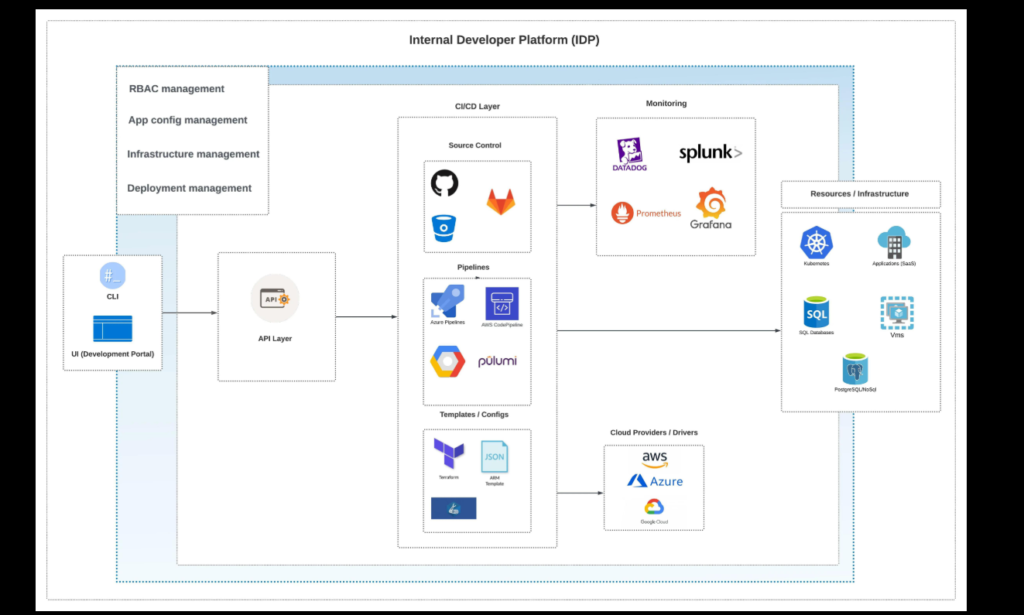
Task: Click the blue Bitbucket bucket icon
Action: point(443,229)
